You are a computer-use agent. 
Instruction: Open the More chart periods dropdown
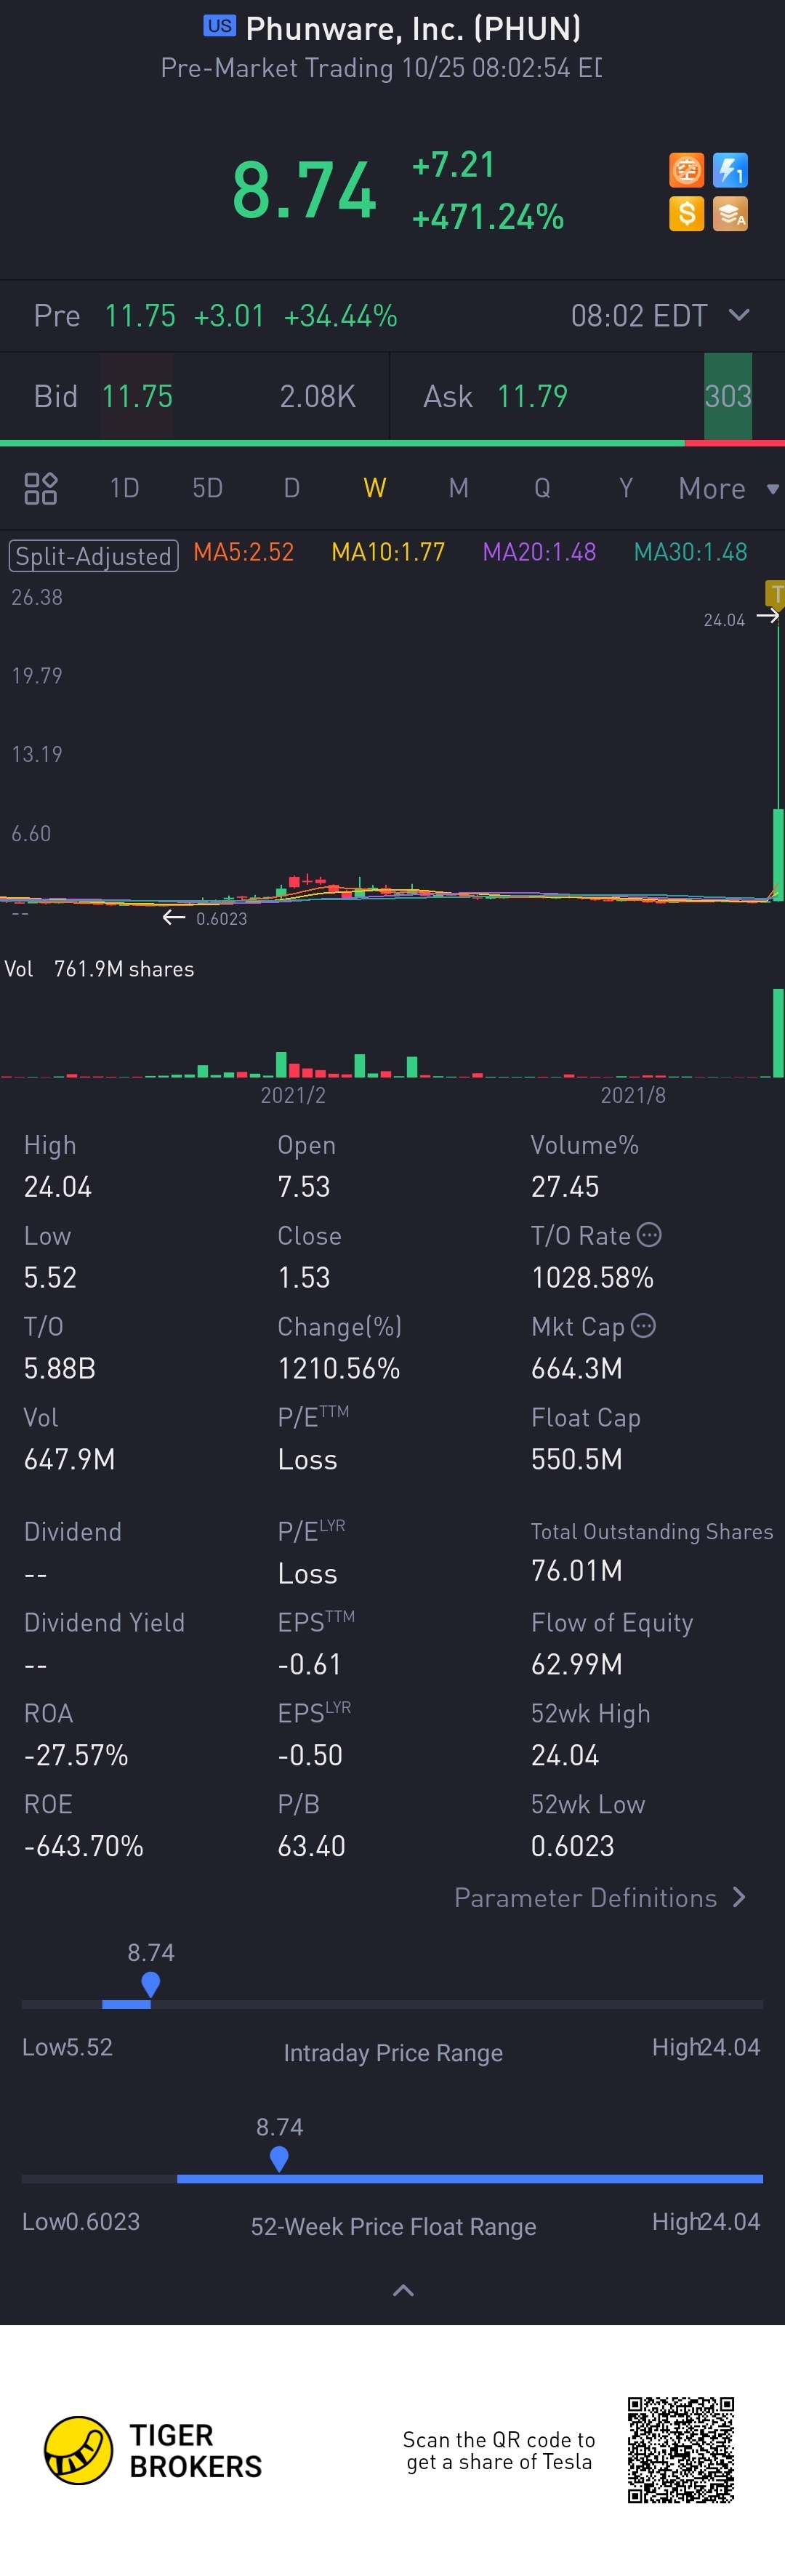click(728, 489)
